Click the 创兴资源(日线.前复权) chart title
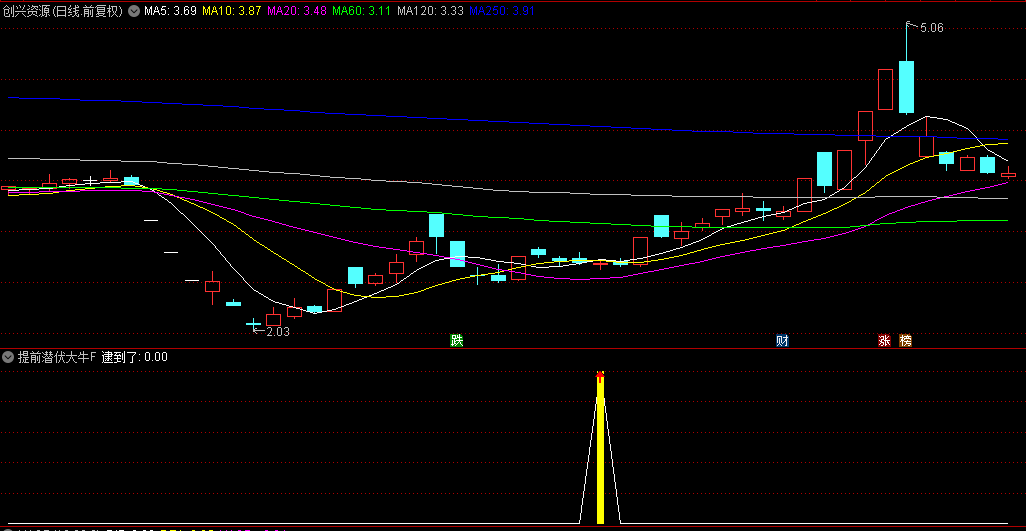The height and width of the screenshot is (531, 1026). pyautogui.click(x=62, y=11)
